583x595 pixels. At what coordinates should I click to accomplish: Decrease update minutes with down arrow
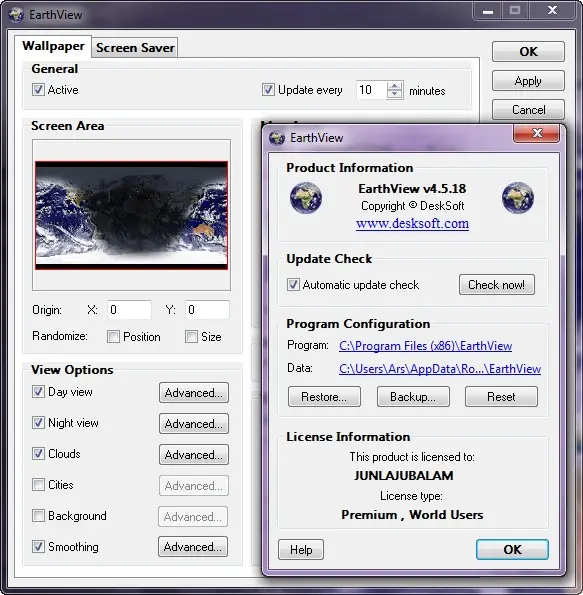[x=395, y=94]
